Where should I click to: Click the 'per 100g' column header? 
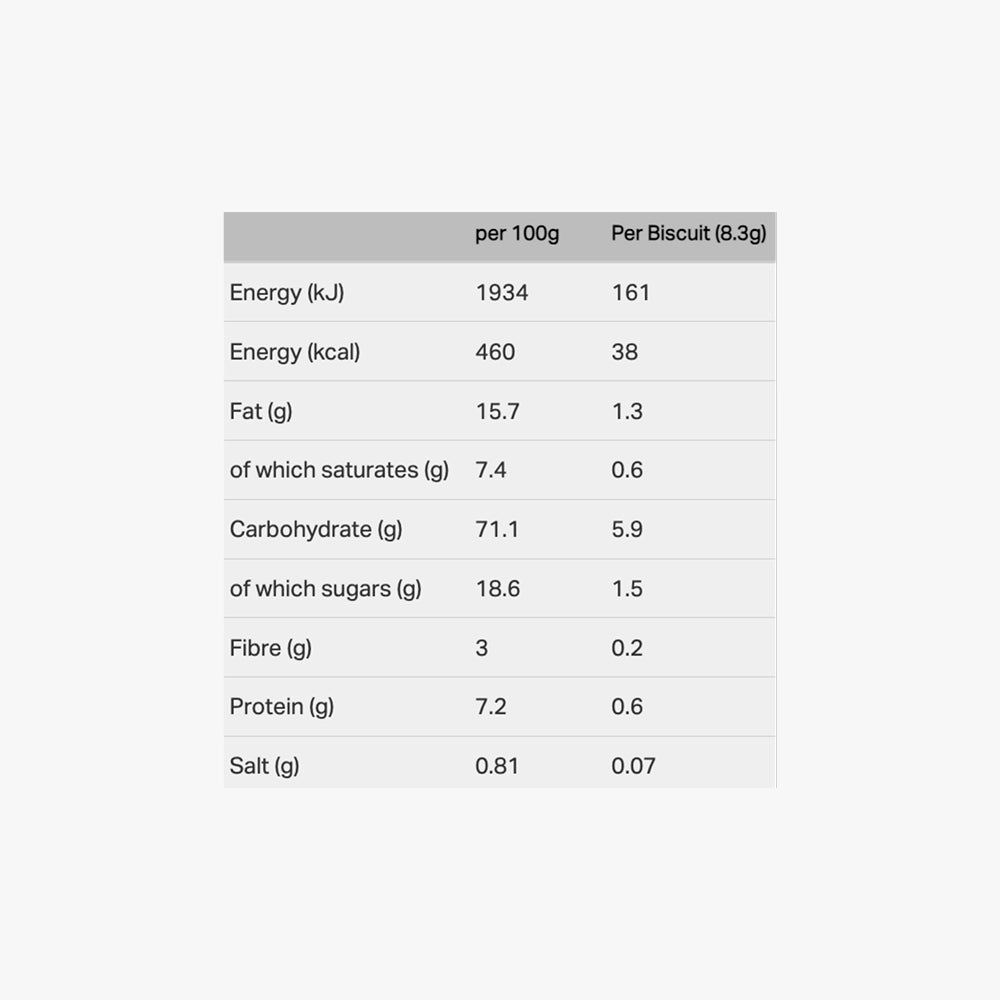pos(517,234)
